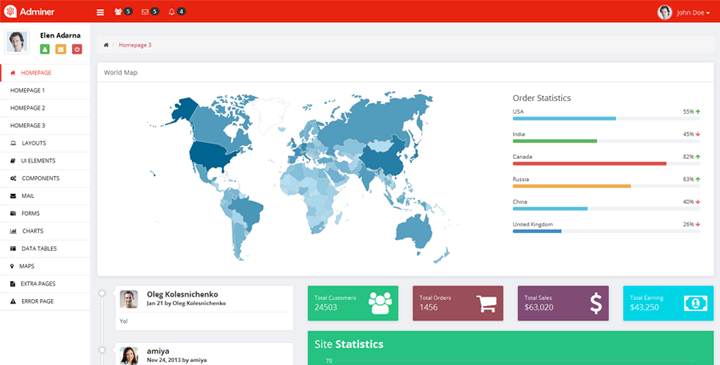This screenshot has width=720, height=365.
Task: Open the mail envelope notifications in header
Action: point(150,11)
